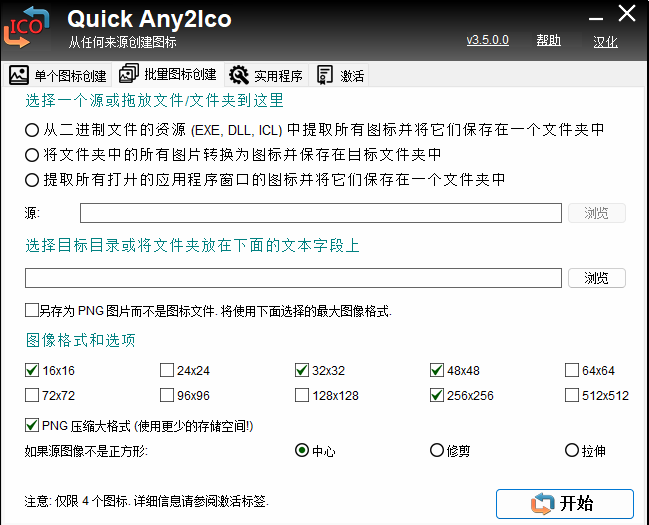The width and height of the screenshot is (649, 525).
Task: Switch to the 批量图标创建 tab
Action: 168,75
